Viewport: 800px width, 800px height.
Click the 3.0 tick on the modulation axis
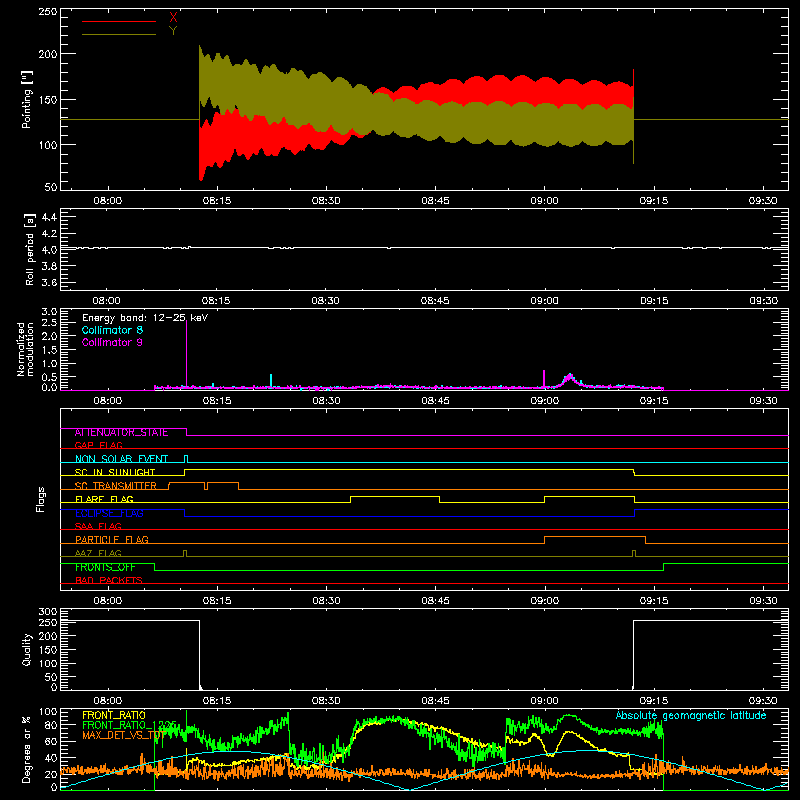[49, 312]
